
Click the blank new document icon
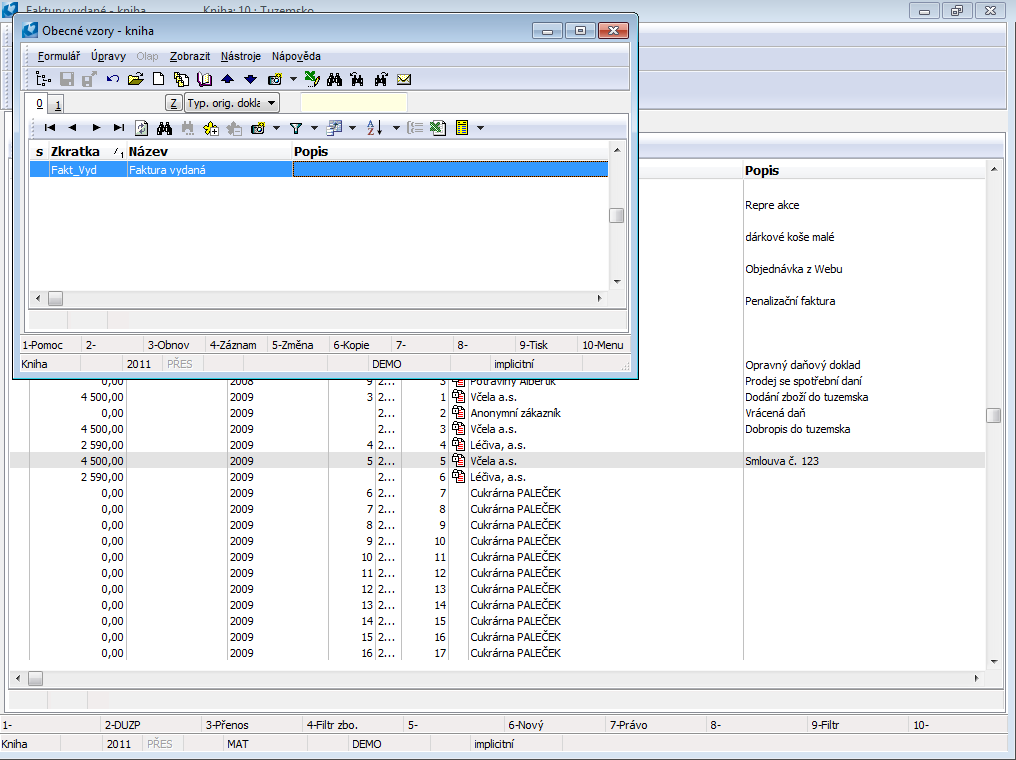(x=158, y=79)
